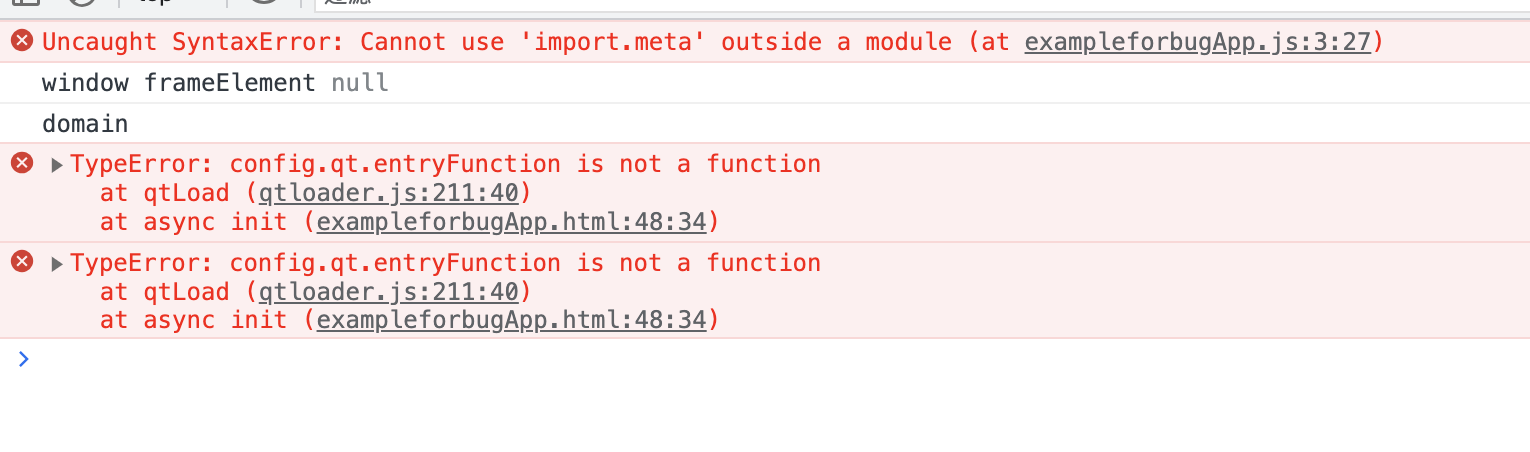Expand the first TypeError stack trace
The width and height of the screenshot is (1530, 452).
[57, 164]
